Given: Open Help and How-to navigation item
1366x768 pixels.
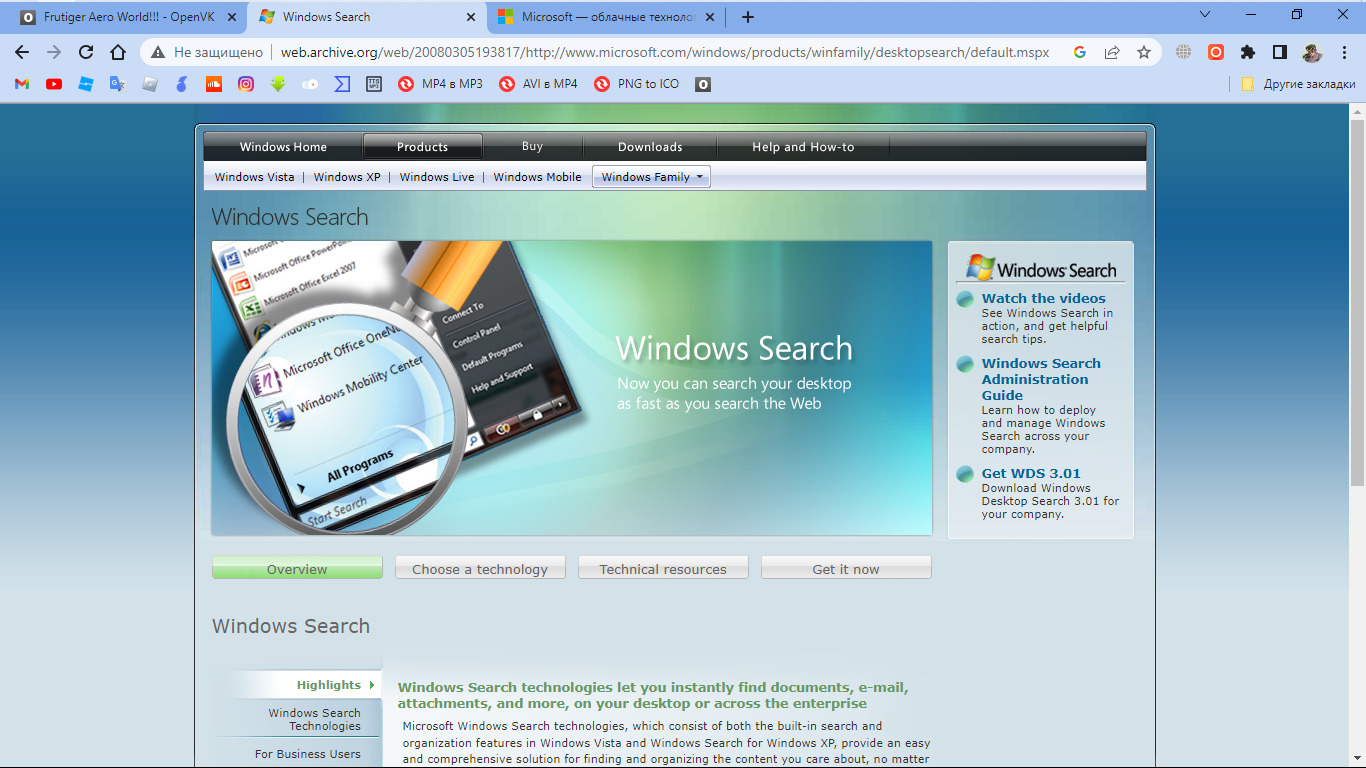Looking at the screenshot, I should click(803, 147).
